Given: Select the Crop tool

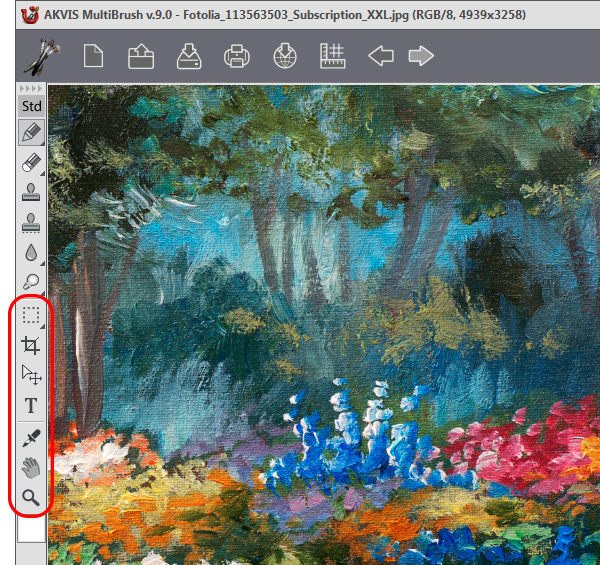Looking at the screenshot, I should 31,345.
